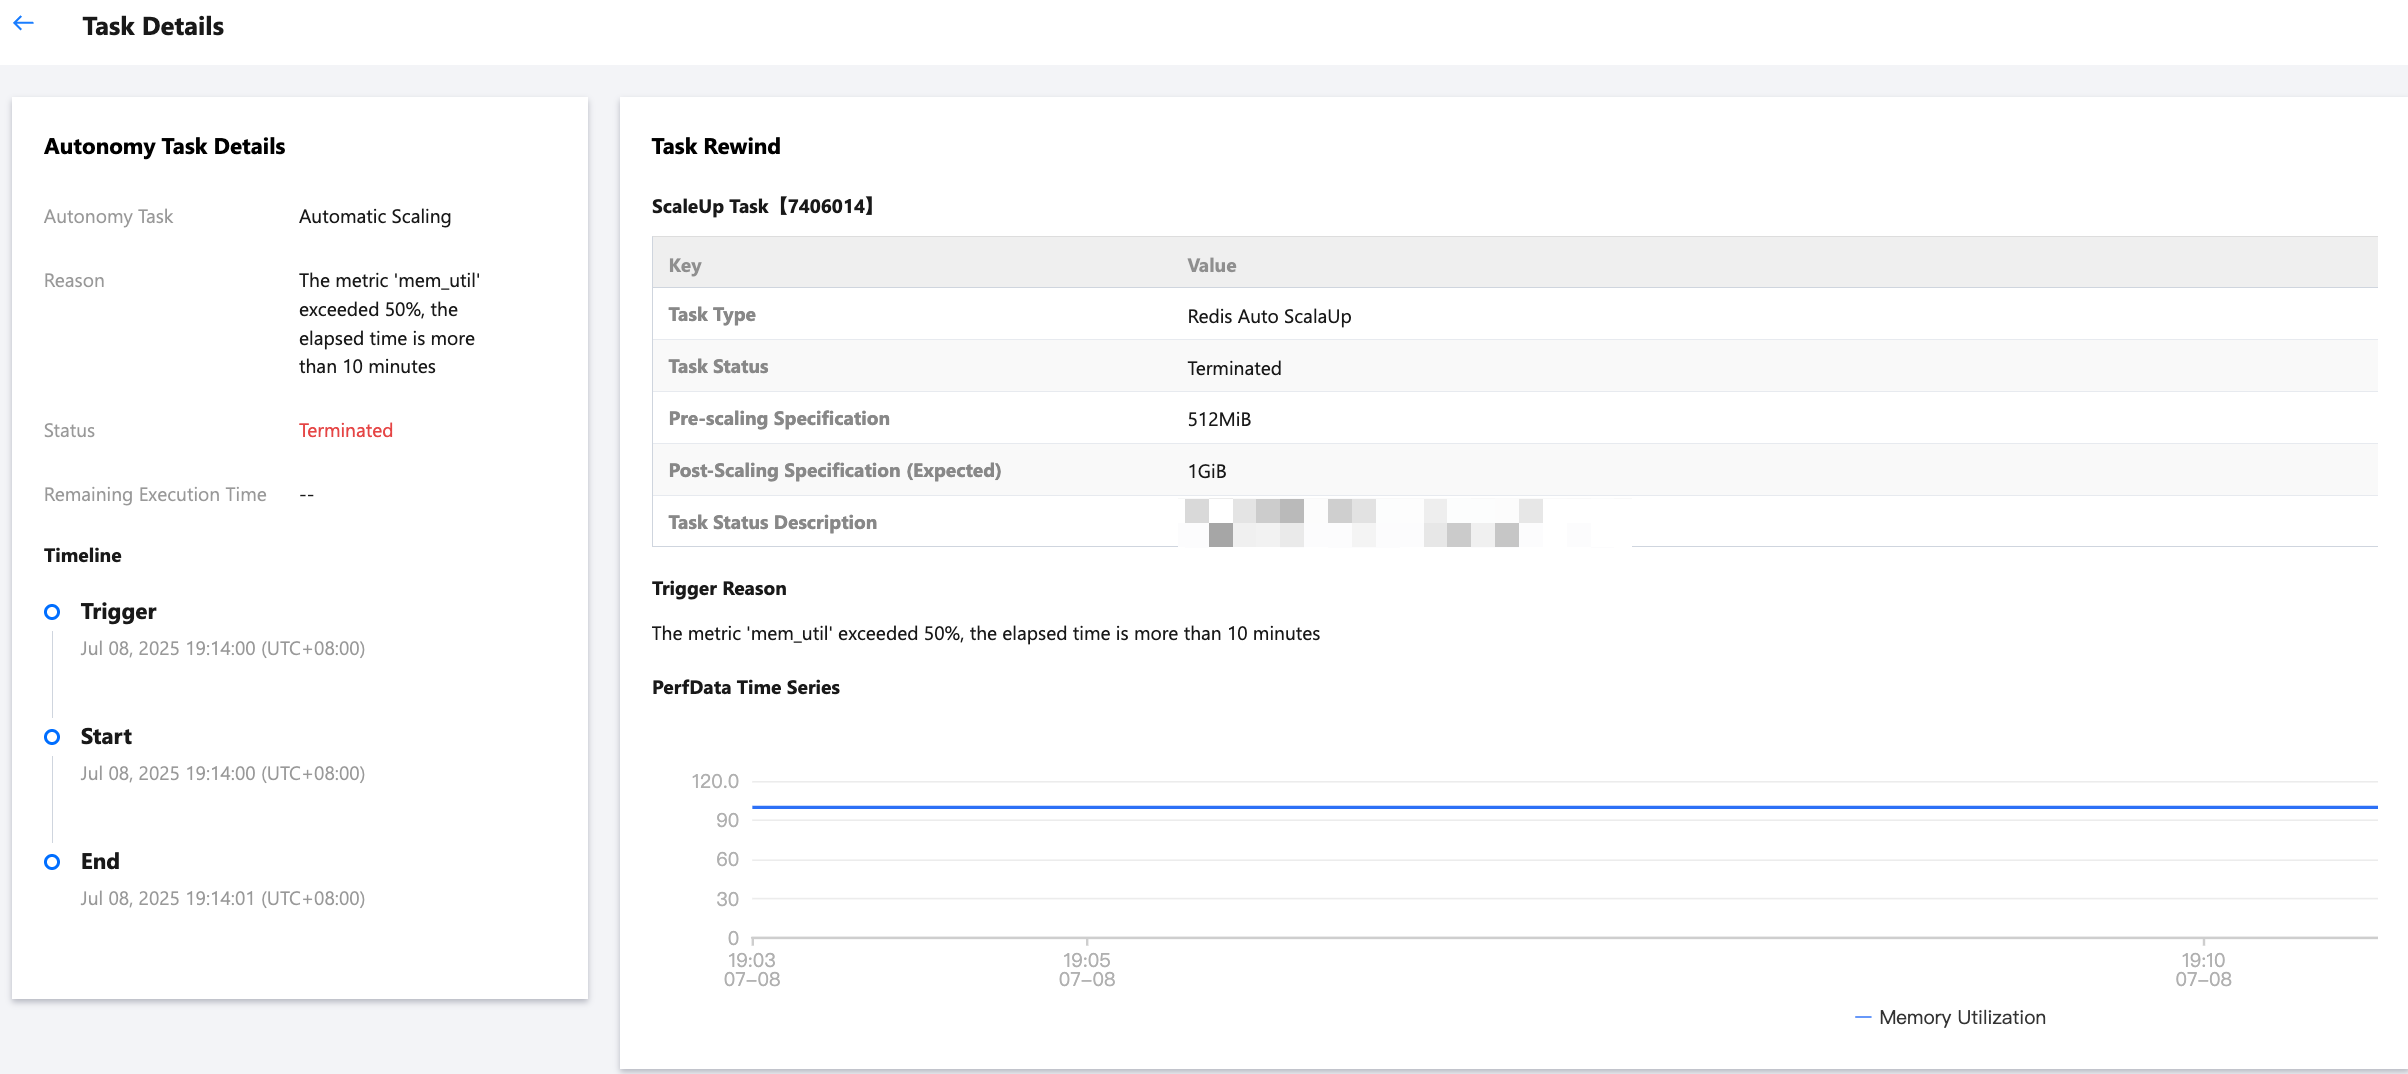
Task: Click the 1GiB post-scaling value
Action: 1206,472
